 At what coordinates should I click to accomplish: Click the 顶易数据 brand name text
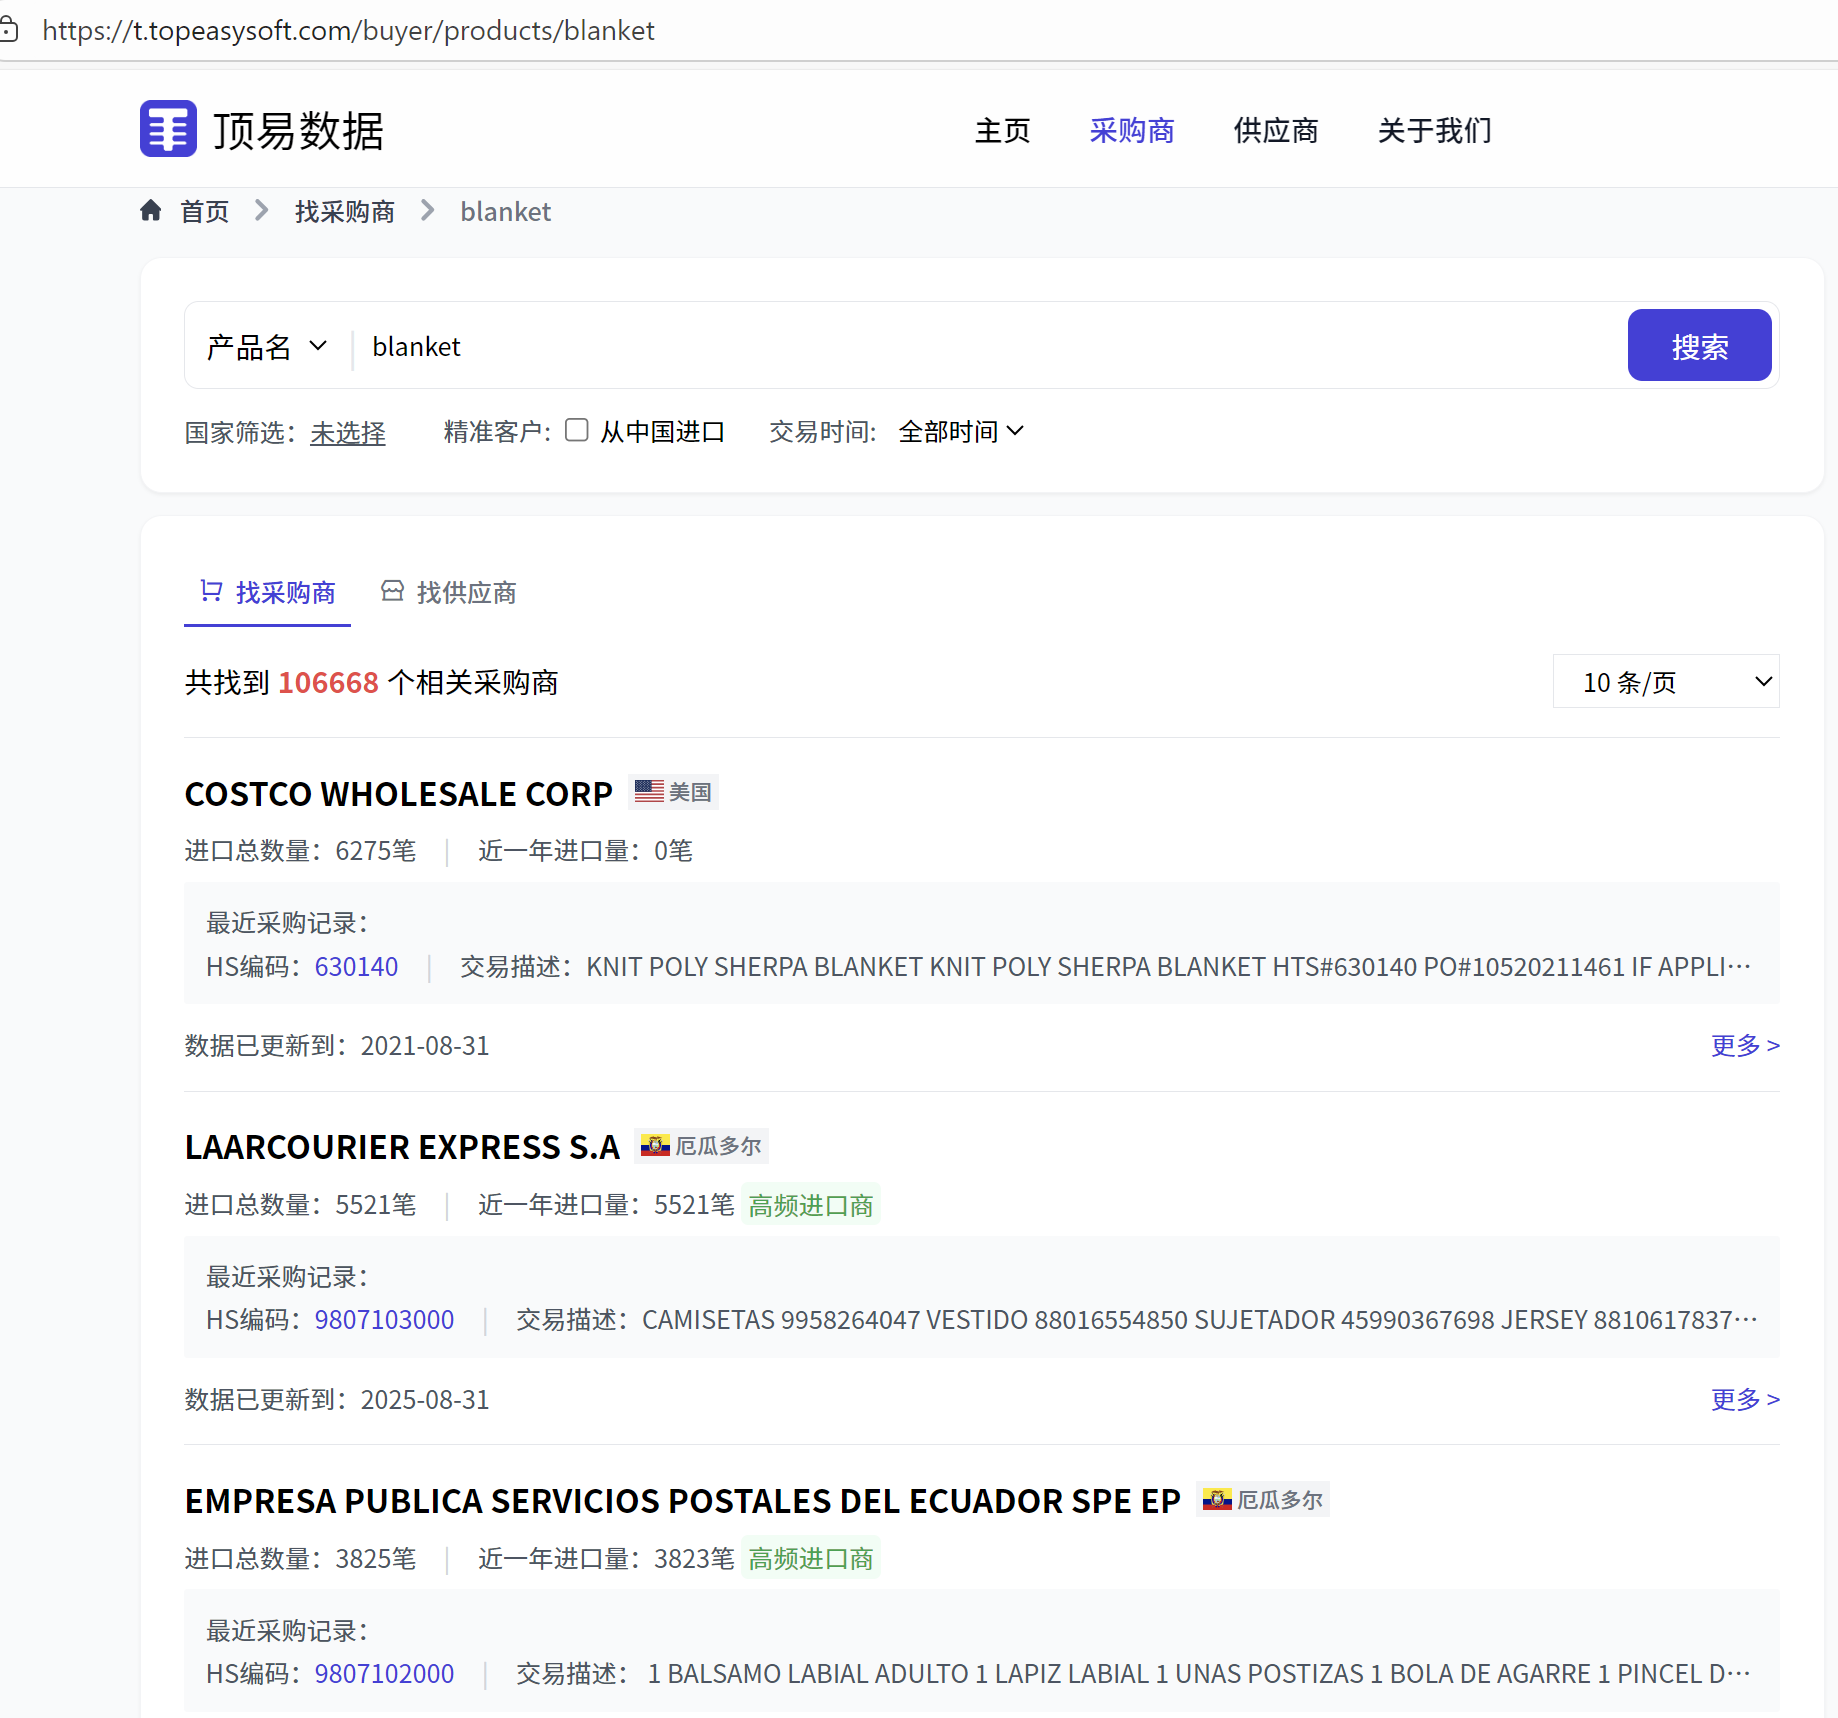point(298,130)
